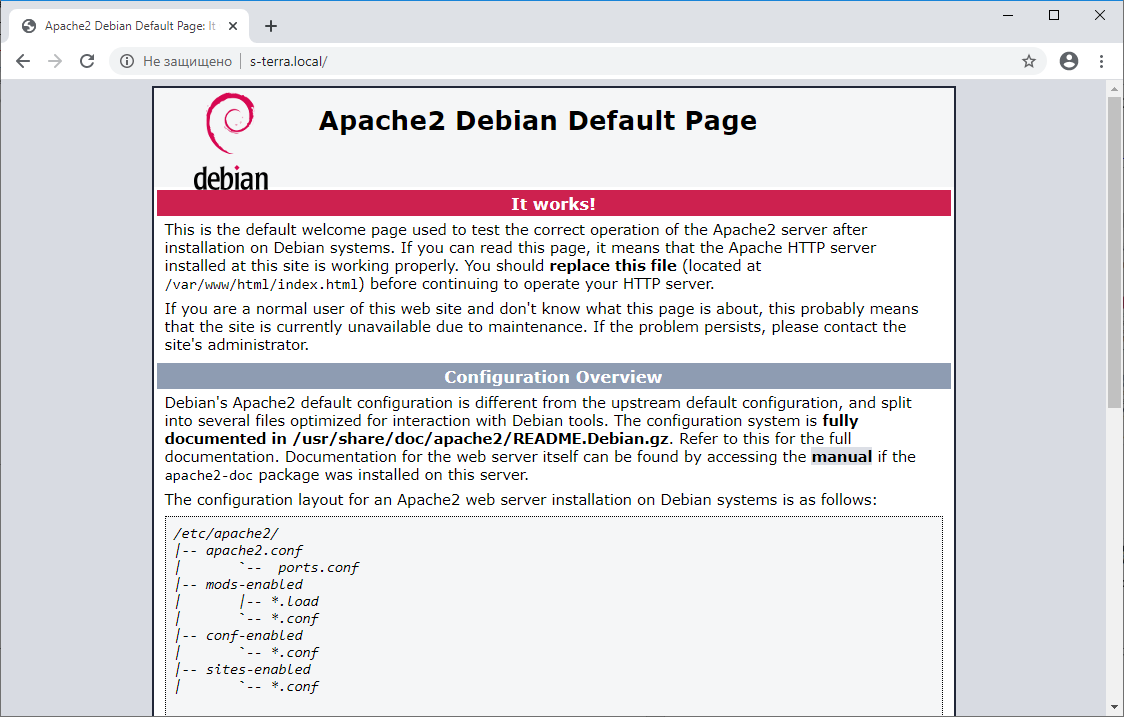Click the 'Apache2 Debian Default Page' title

tap(538, 120)
